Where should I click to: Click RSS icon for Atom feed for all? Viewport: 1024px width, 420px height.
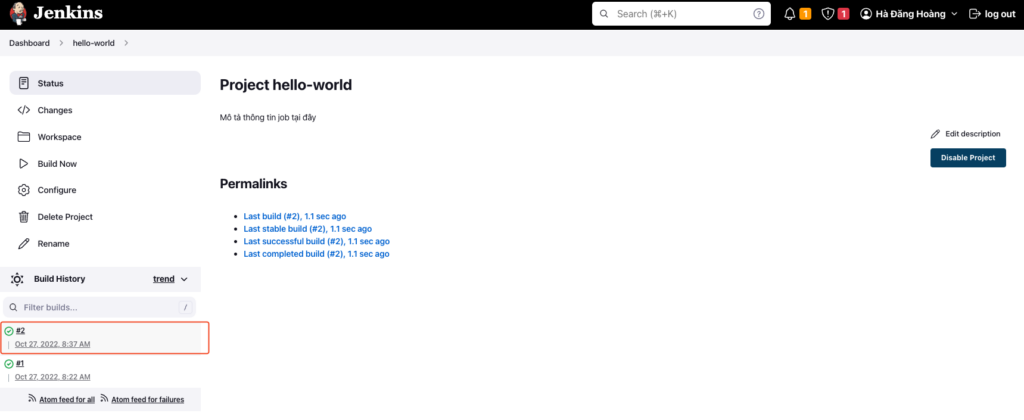tap(32, 398)
